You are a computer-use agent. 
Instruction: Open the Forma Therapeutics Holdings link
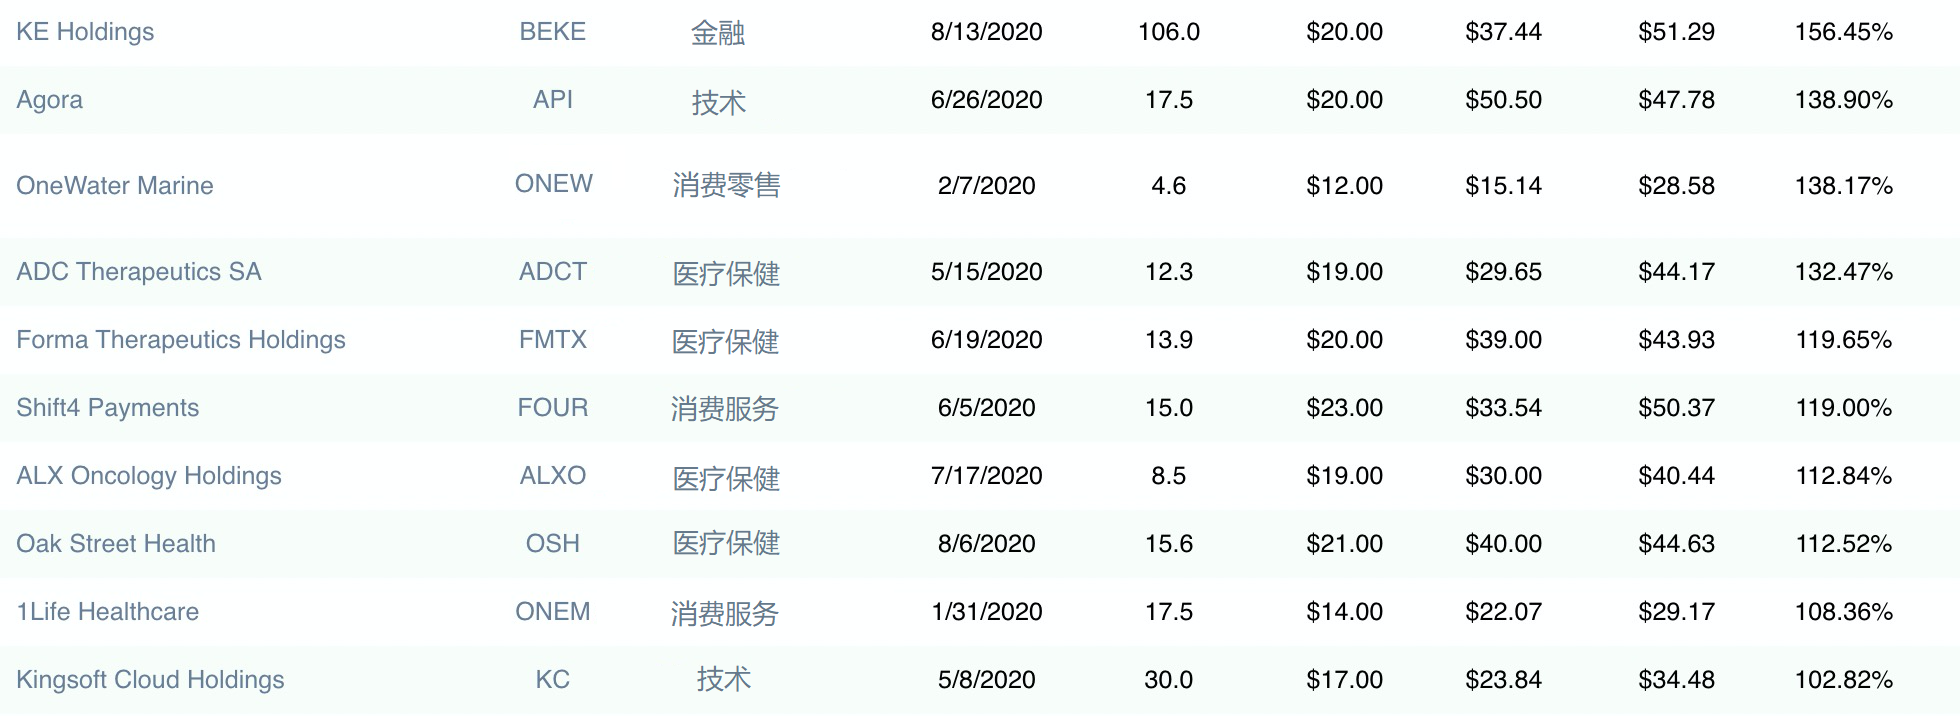click(x=181, y=340)
